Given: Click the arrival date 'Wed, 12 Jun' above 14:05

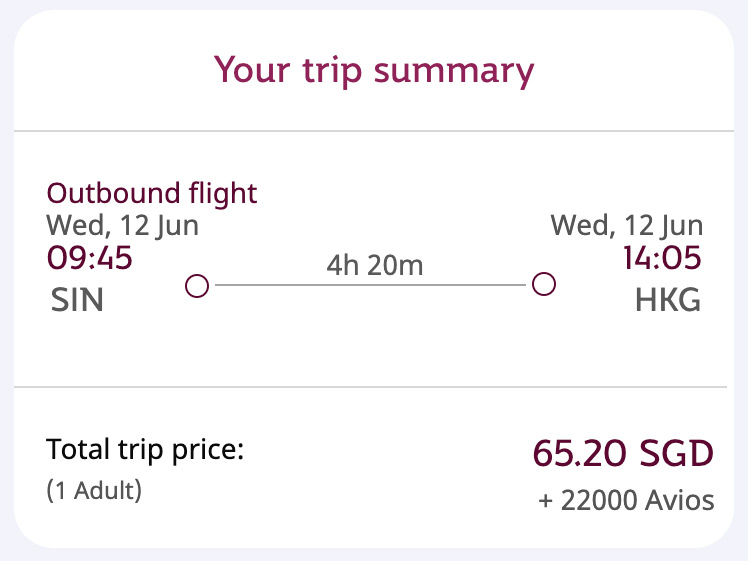Looking at the screenshot, I should tap(626, 225).
